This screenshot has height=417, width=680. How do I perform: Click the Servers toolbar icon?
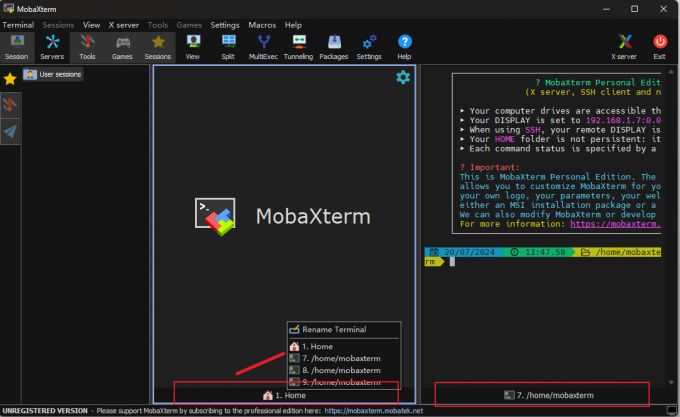pos(52,47)
